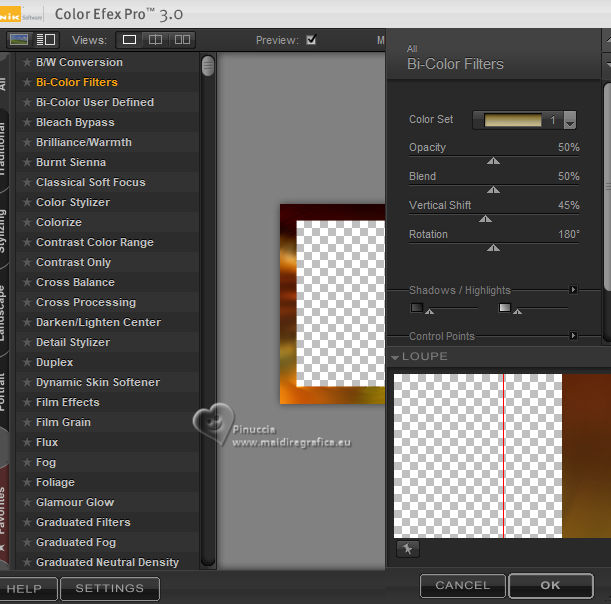This screenshot has height=604, width=611.
Task: Select the Darken/Lighten Center filter
Action: [x=98, y=322]
